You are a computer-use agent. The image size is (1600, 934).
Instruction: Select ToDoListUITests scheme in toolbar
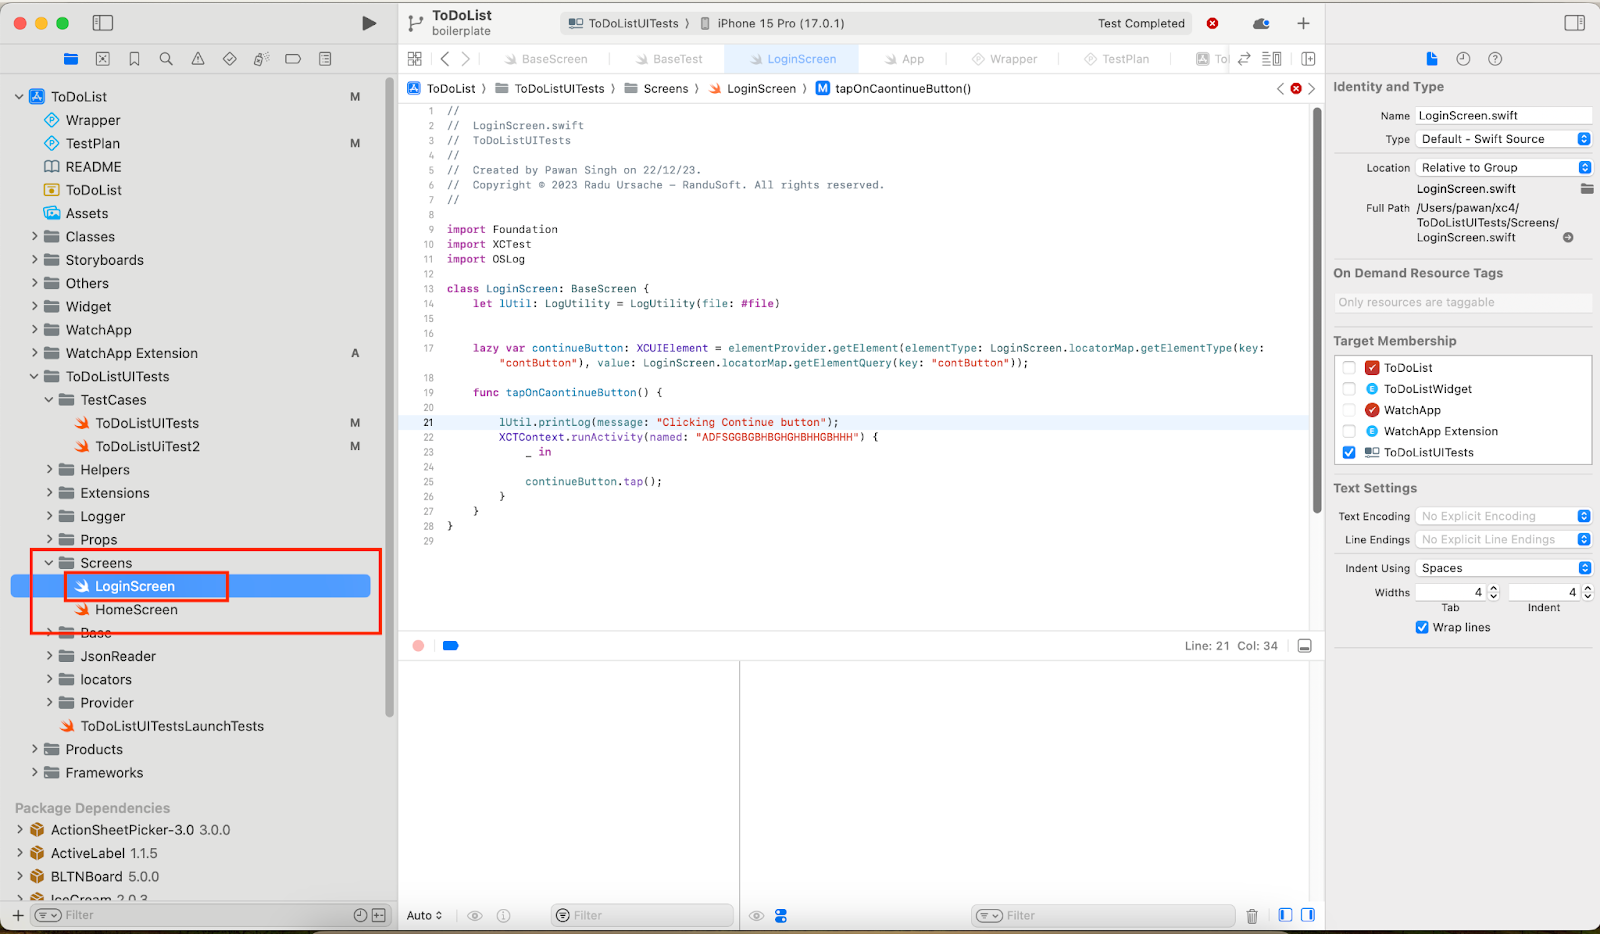coord(624,23)
